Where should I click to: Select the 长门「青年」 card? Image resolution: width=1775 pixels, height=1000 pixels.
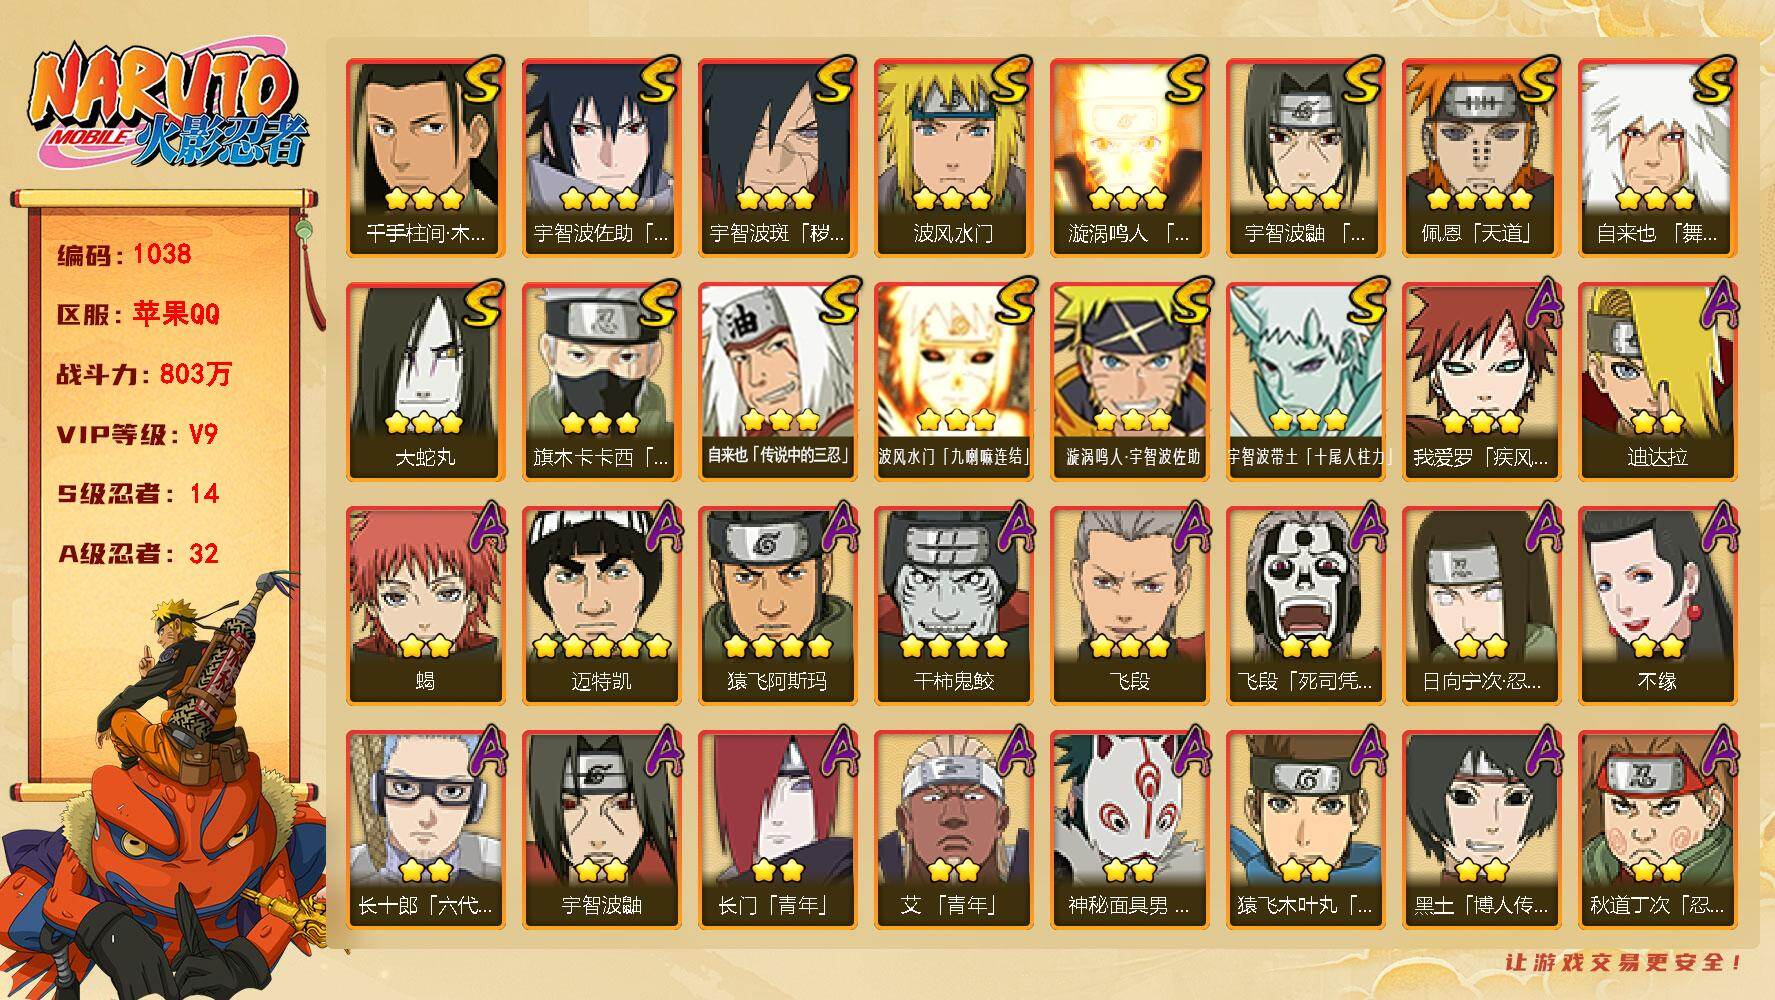click(x=777, y=829)
